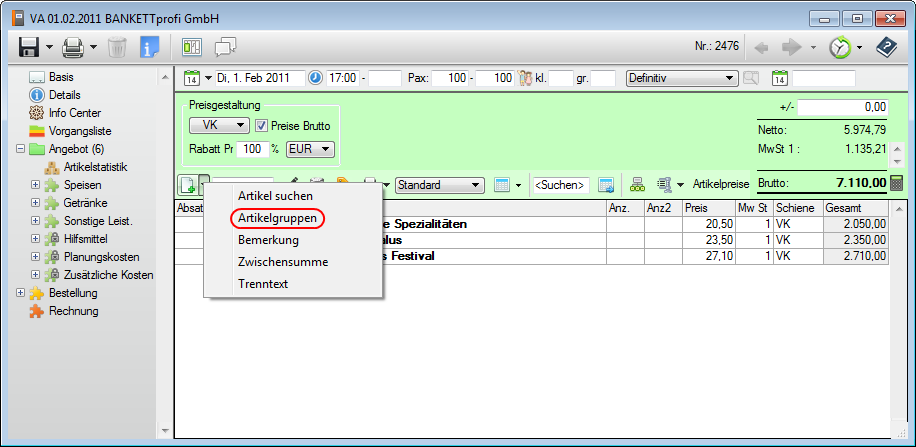Collapse the Angebot (6) tree node
The width and height of the screenshot is (916, 447).
(21, 149)
